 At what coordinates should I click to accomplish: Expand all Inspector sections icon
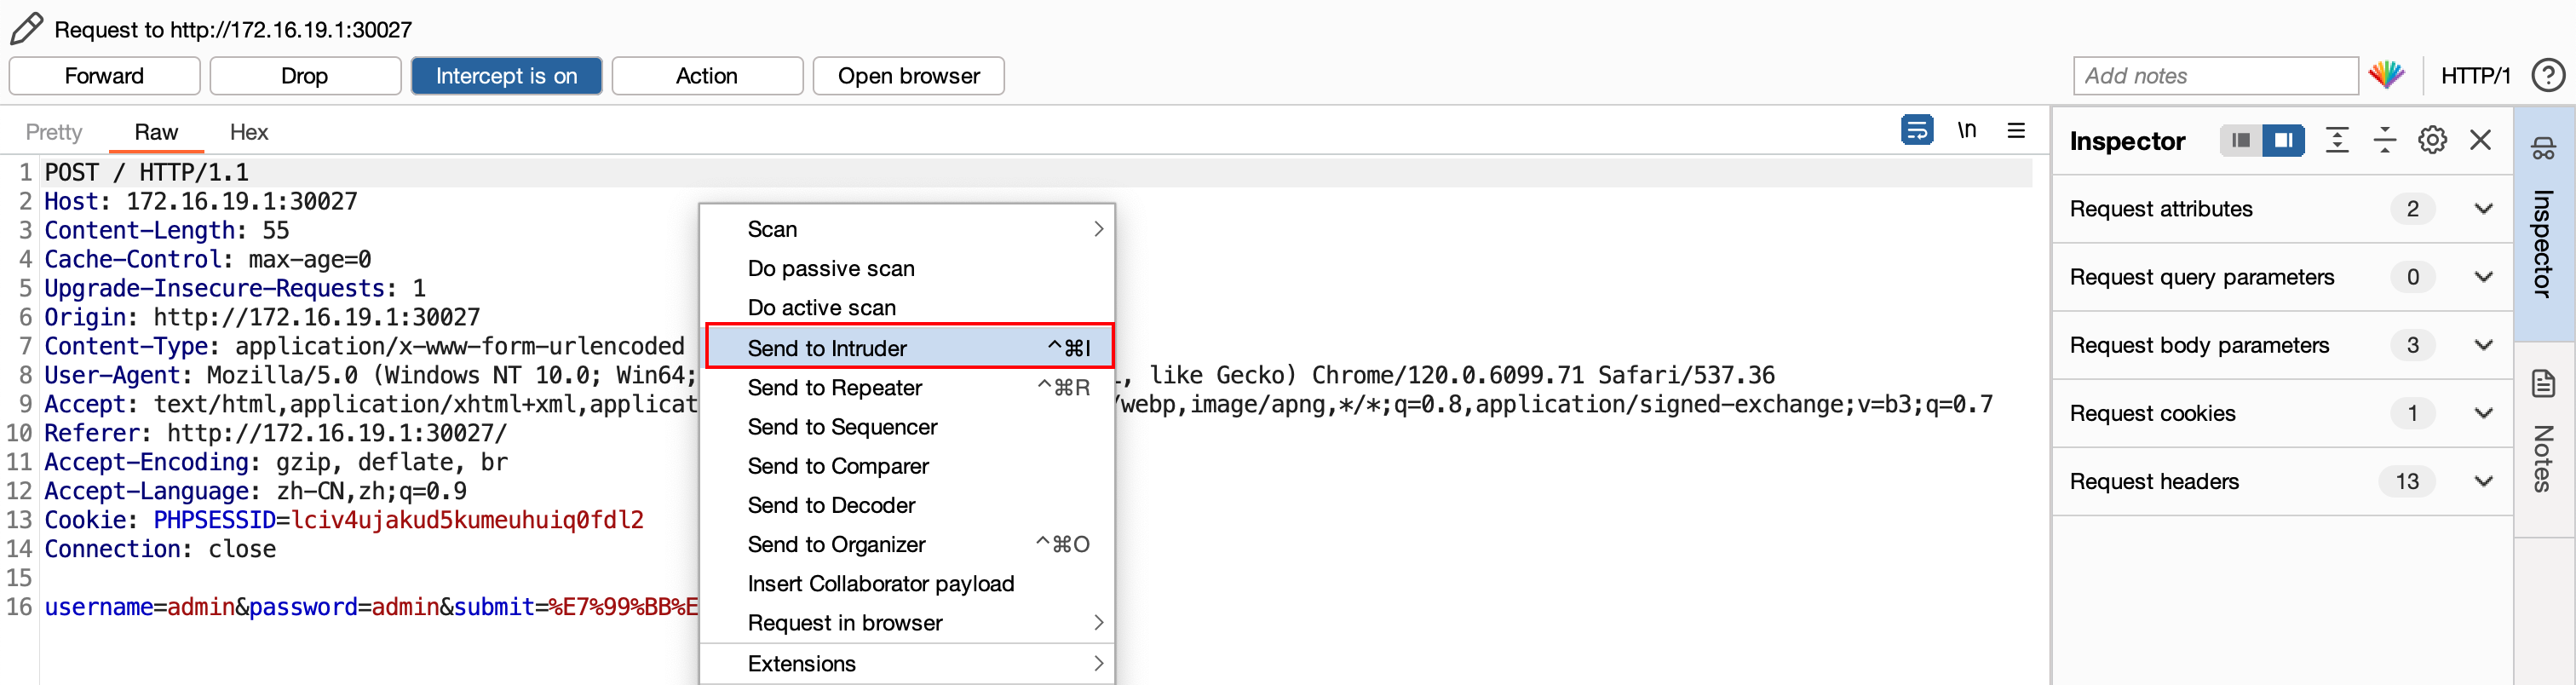pos(2336,140)
